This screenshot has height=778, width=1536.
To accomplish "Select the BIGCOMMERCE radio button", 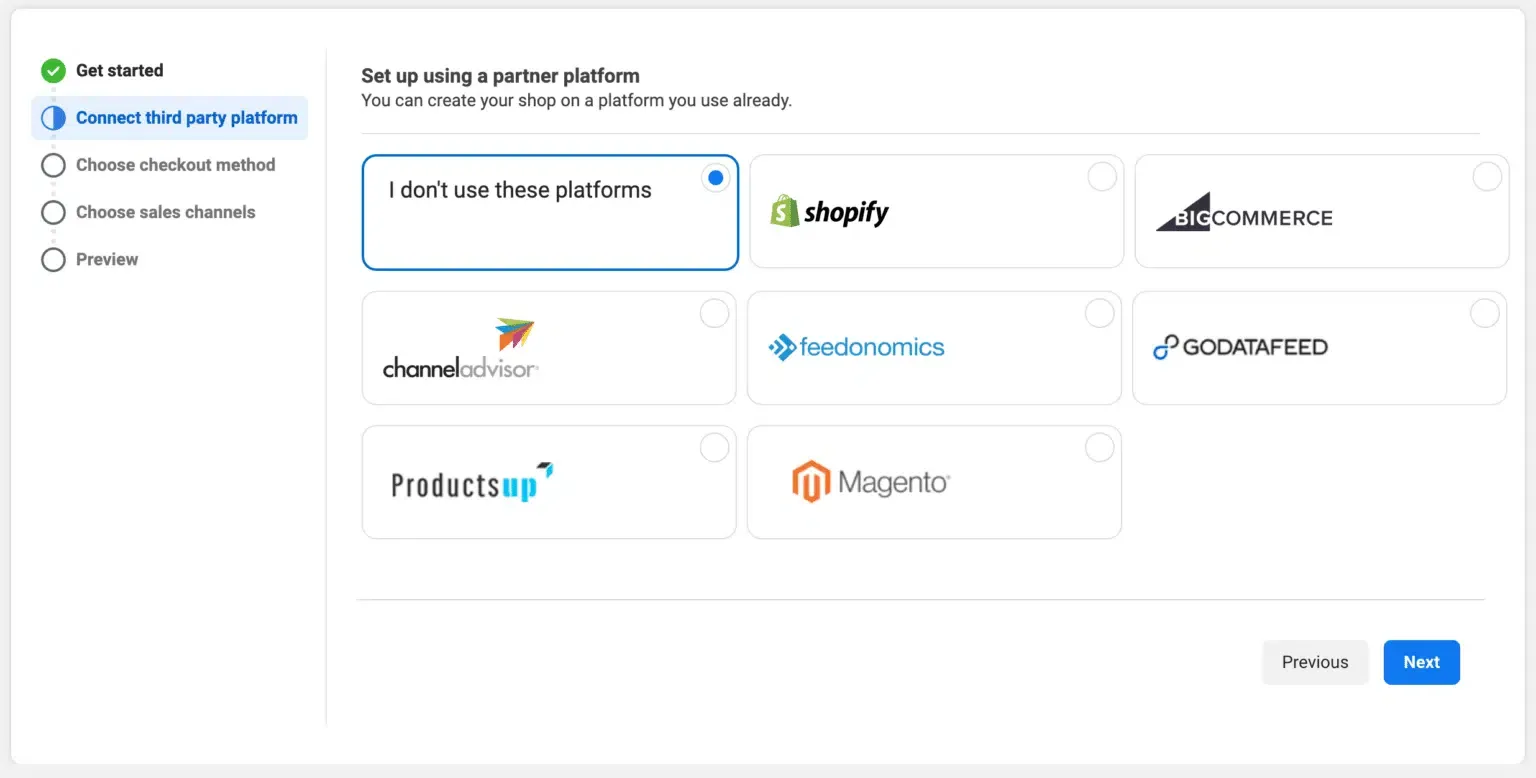I will point(1486,176).
